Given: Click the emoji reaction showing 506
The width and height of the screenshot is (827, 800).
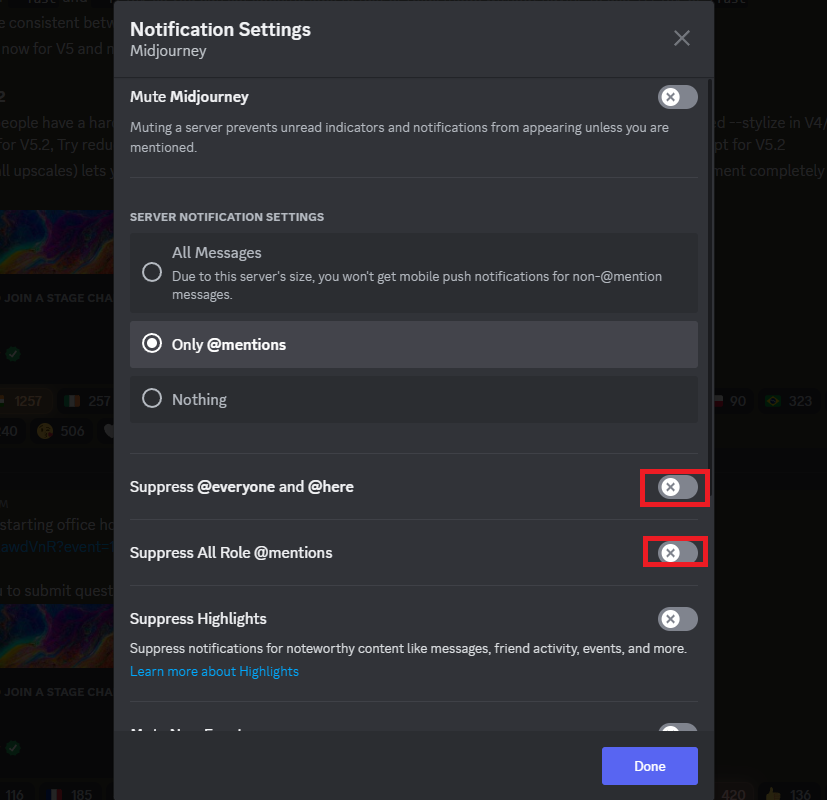Looking at the screenshot, I should coord(60,431).
